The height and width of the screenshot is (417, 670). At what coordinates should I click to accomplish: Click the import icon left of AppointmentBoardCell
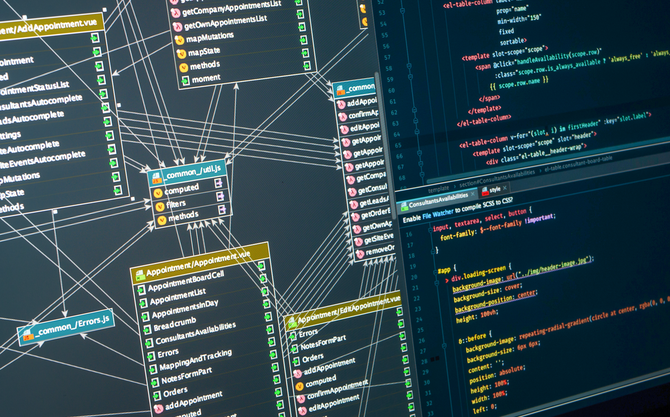coord(141,291)
